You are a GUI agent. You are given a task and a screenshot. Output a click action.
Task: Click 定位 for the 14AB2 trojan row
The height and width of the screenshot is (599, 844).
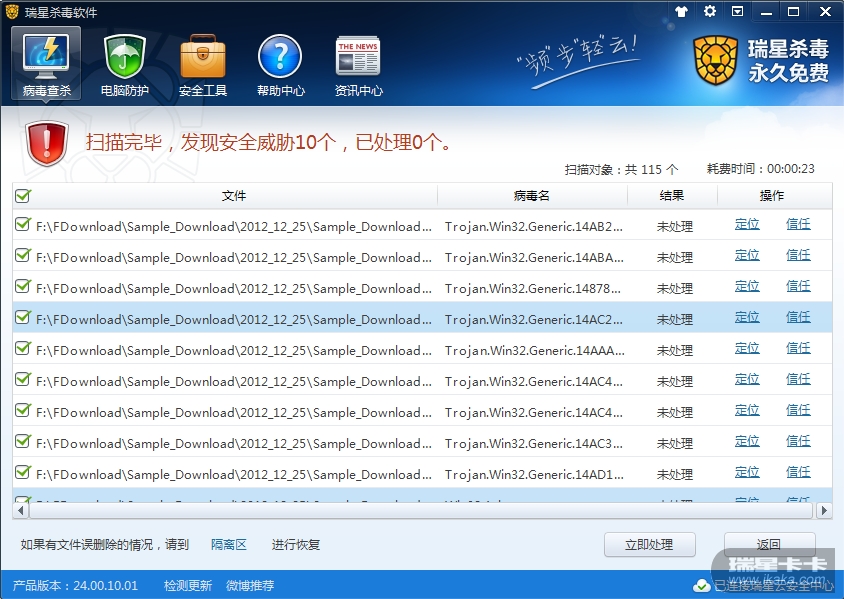coord(747,224)
